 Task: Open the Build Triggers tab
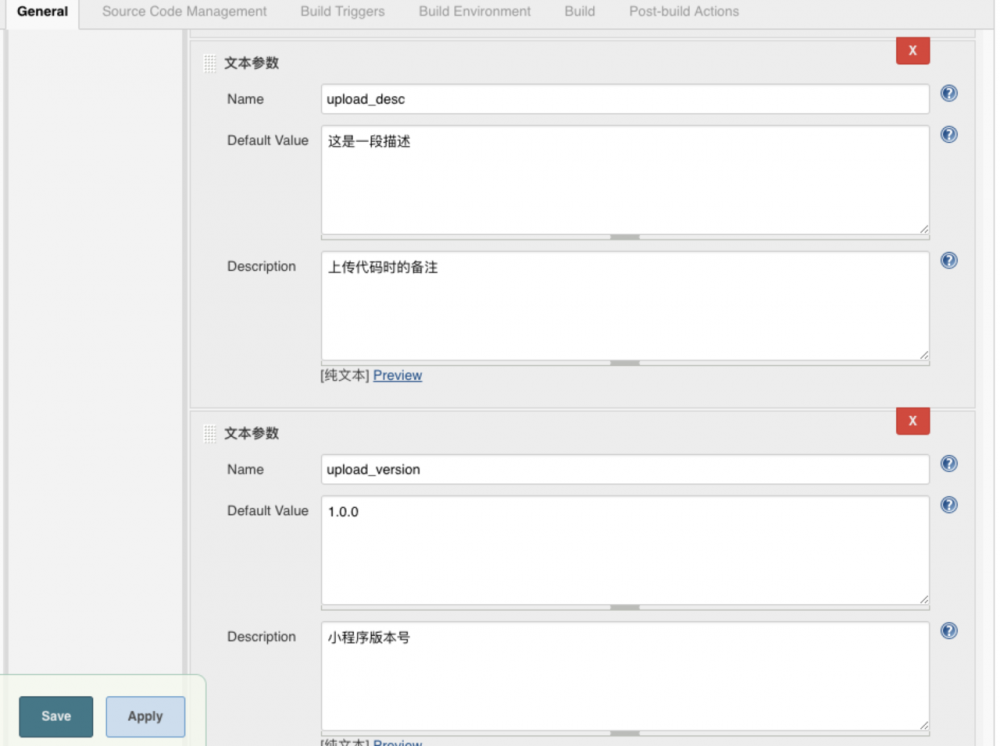[x=342, y=11]
